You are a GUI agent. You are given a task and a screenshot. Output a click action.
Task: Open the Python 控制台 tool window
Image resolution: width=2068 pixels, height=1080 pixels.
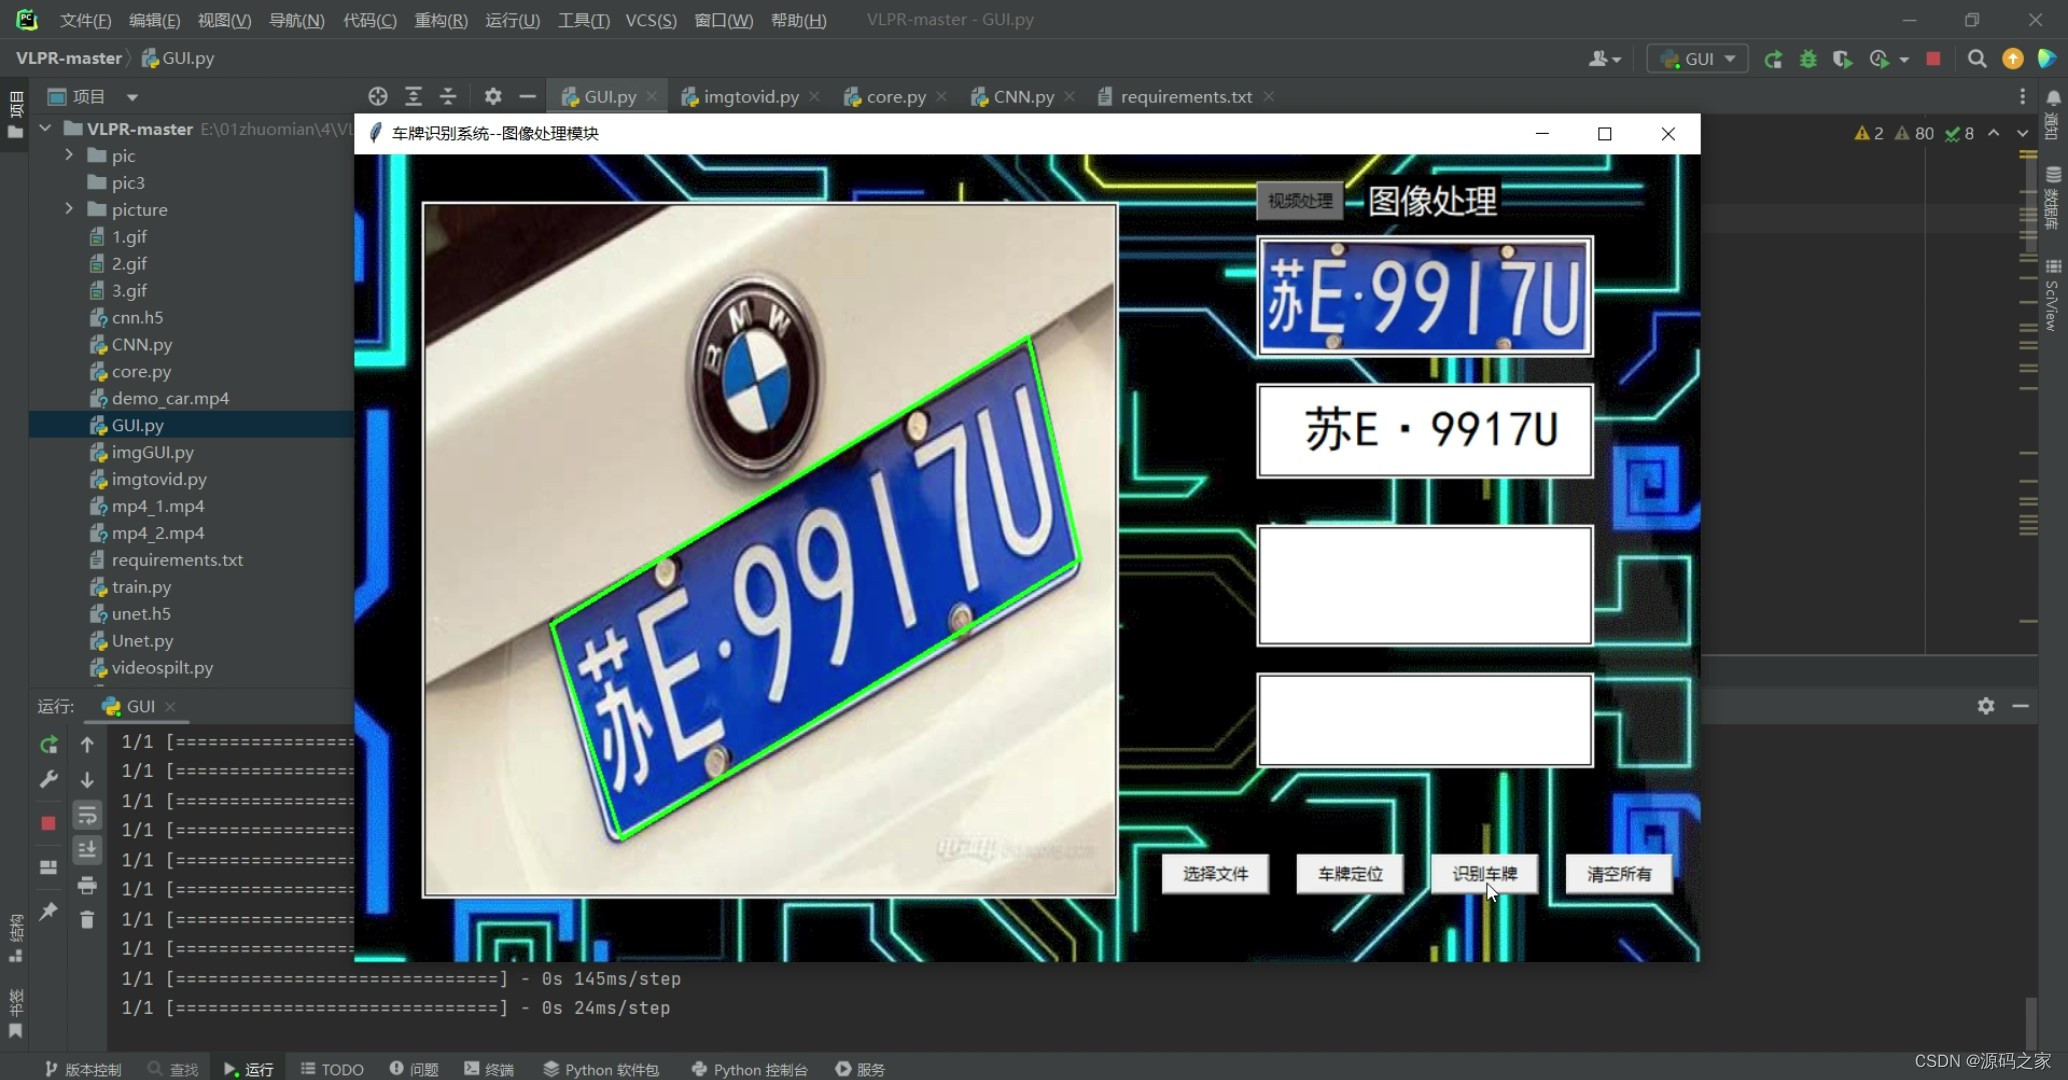[749, 1069]
